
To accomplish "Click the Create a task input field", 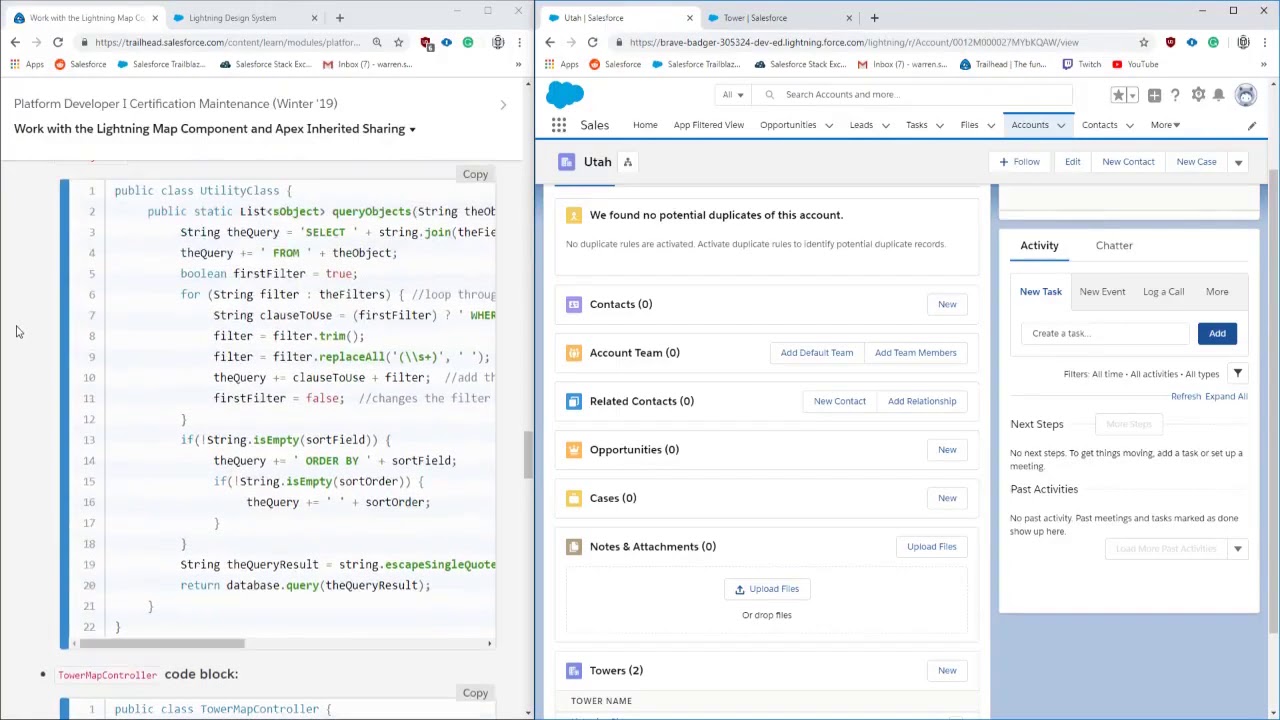I will (x=1104, y=334).
